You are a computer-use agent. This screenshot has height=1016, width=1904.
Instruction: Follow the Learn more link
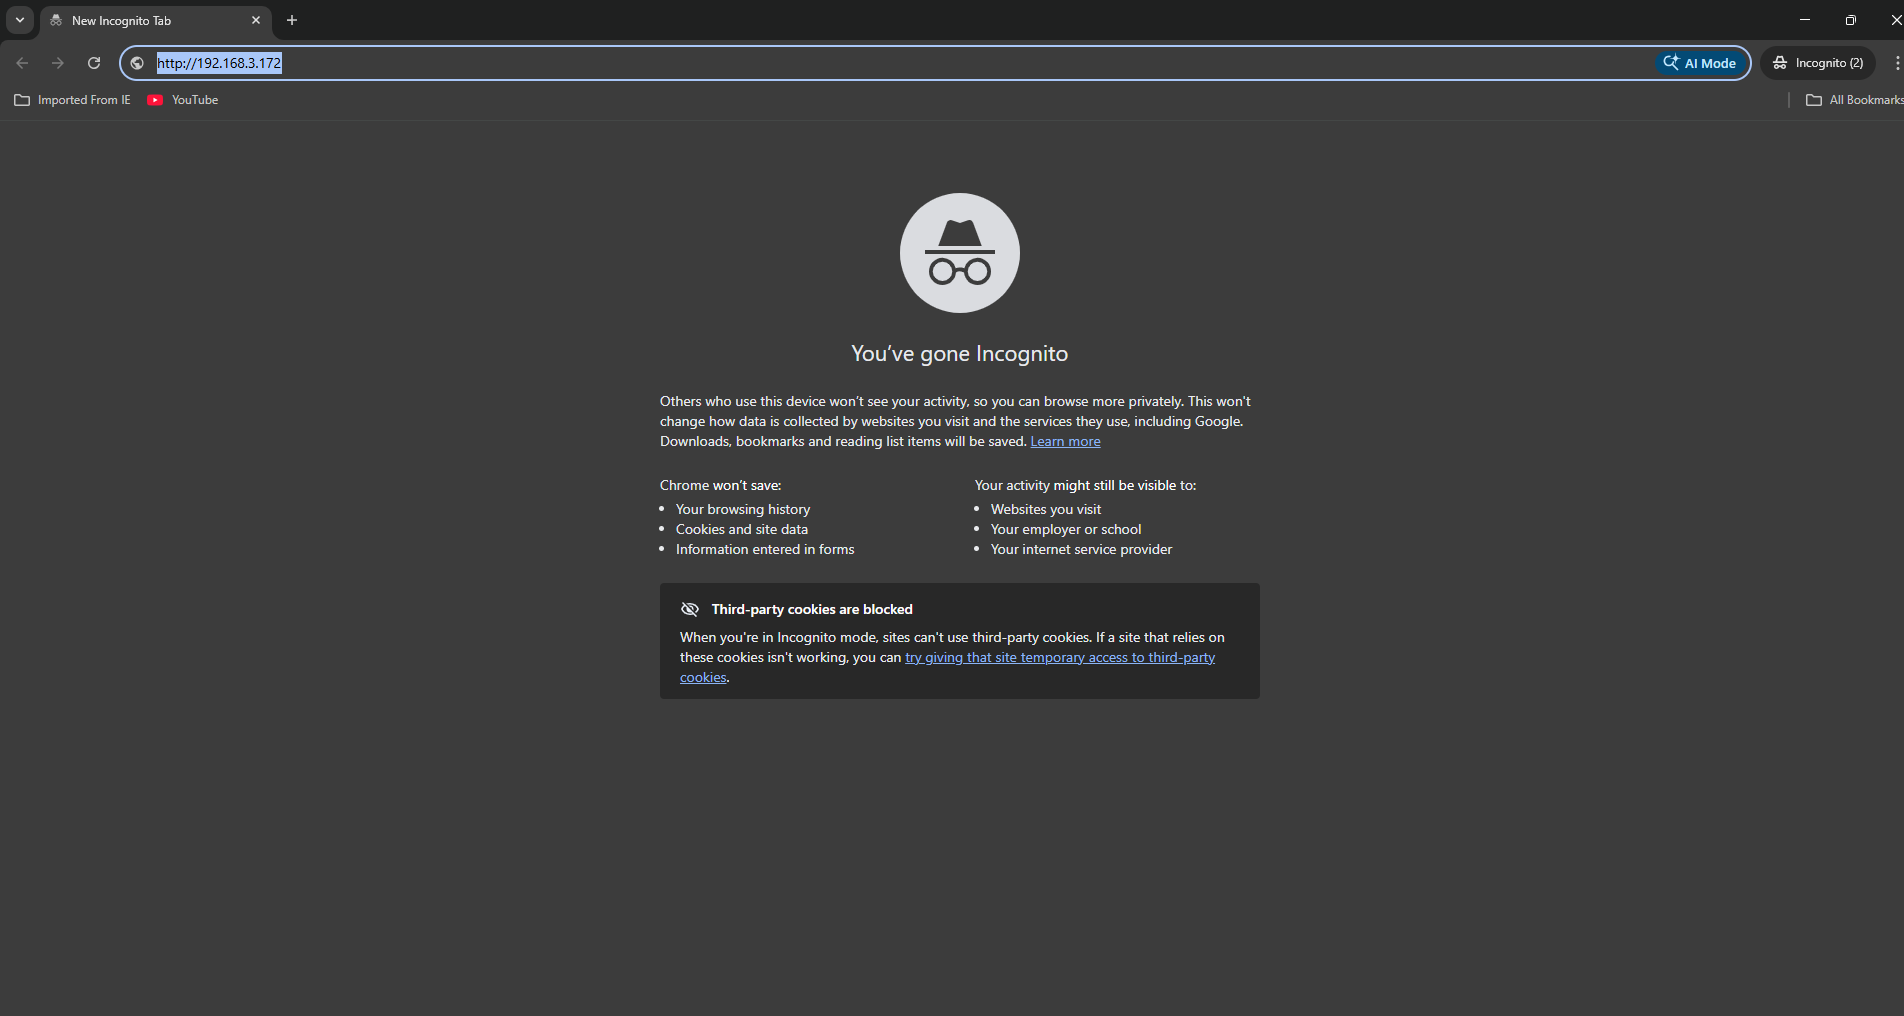(x=1065, y=442)
